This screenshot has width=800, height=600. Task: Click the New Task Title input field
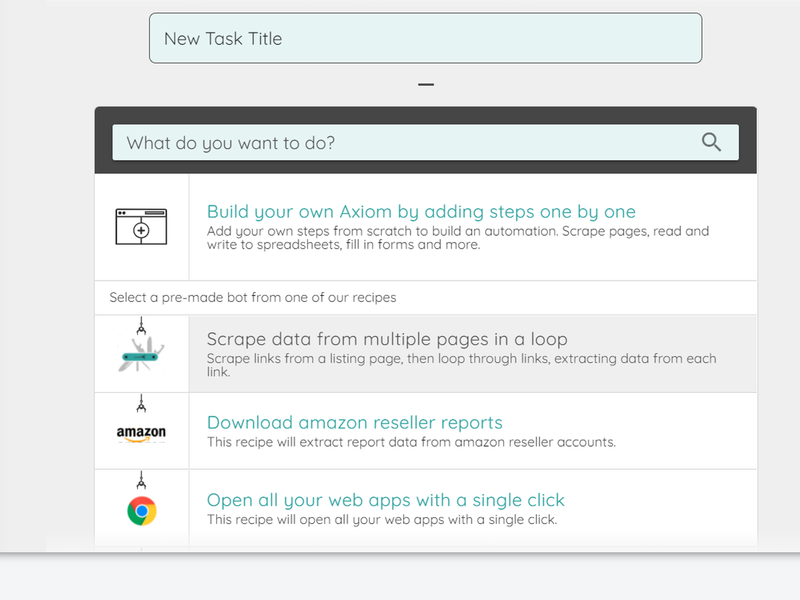click(x=425, y=39)
